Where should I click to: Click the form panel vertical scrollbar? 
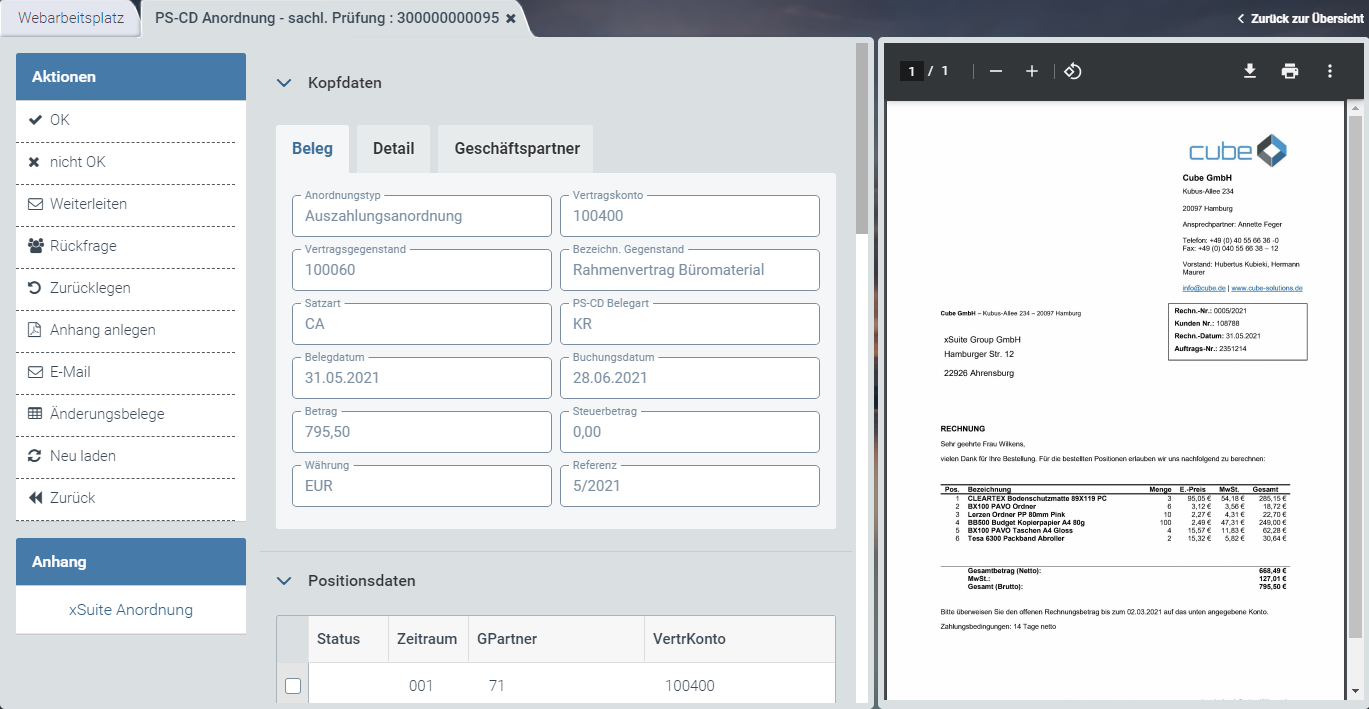(x=862, y=140)
